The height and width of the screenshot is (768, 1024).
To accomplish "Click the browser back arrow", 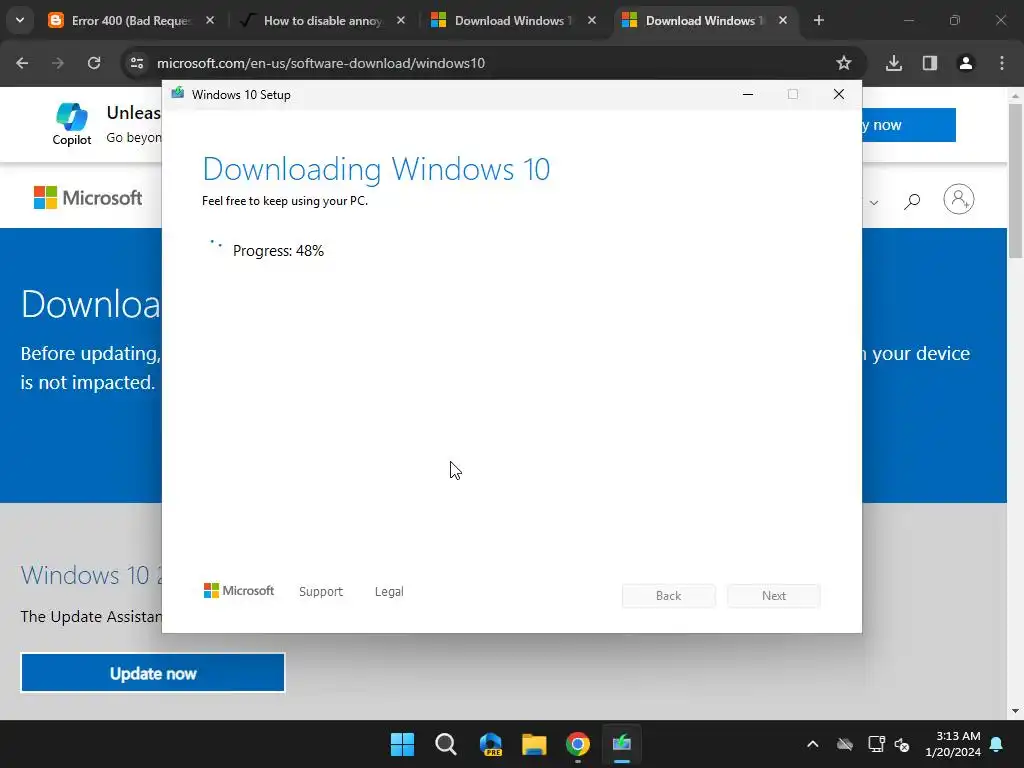I will coord(22,63).
